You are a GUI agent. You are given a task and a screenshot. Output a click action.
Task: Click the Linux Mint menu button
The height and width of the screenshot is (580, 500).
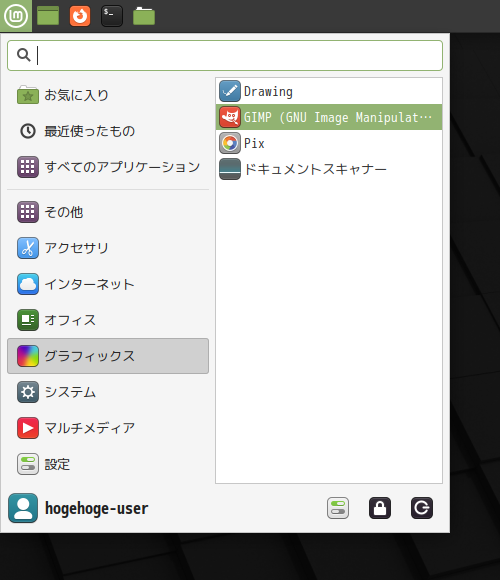16,16
